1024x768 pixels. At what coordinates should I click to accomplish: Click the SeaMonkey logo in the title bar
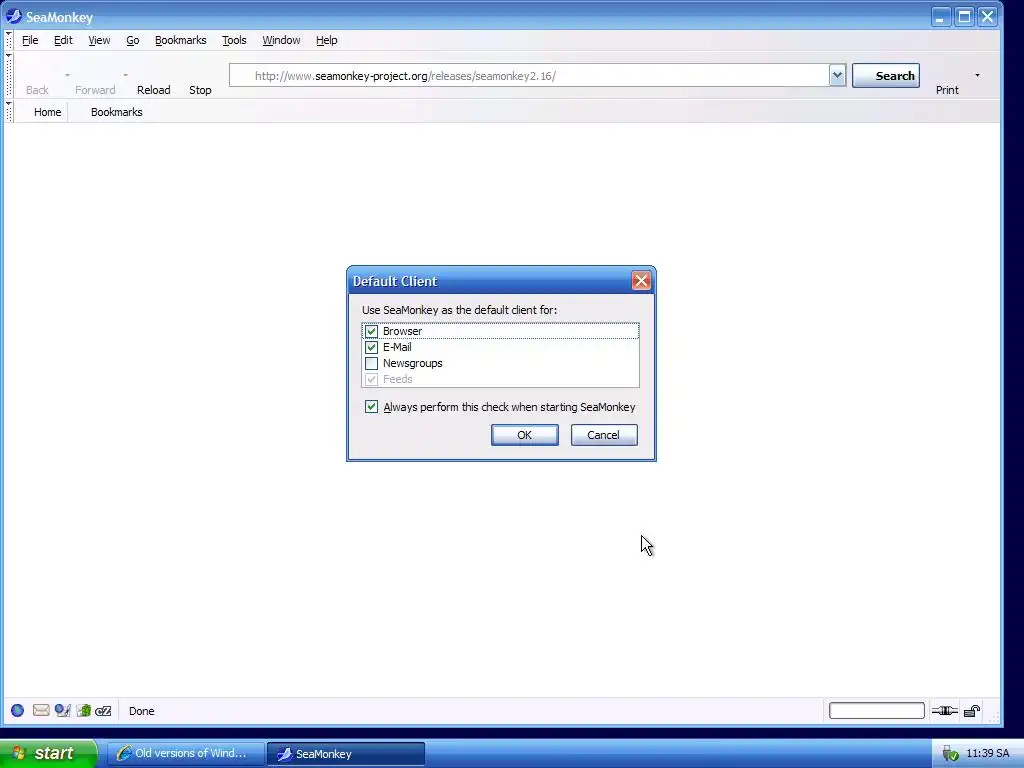(14, 16)
